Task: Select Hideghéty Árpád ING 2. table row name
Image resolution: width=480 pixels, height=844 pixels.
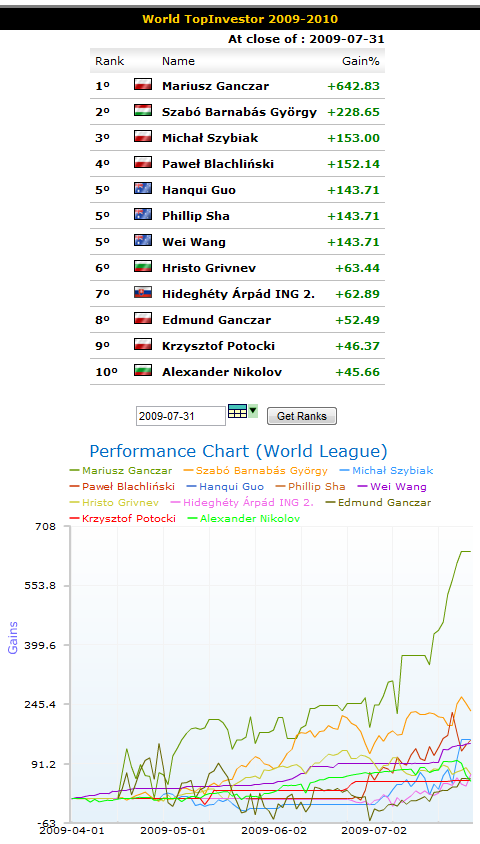Action: click(238, 294)
